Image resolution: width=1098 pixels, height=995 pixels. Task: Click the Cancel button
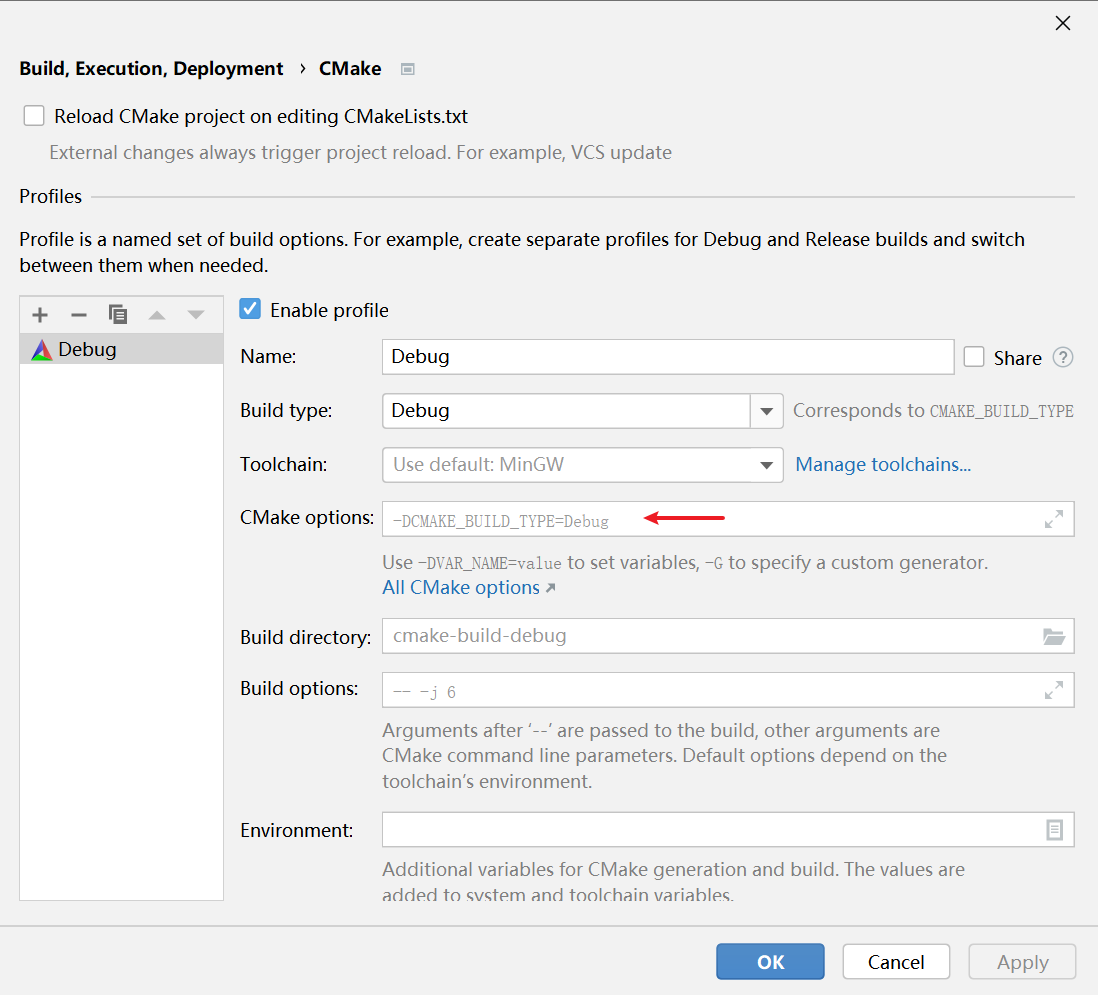tap(896, 962)
